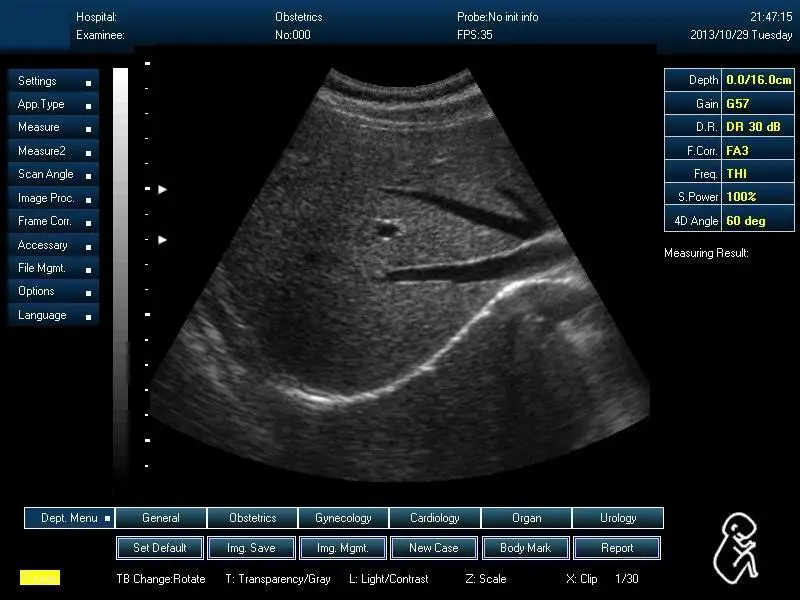The image size is (800, 600).
Task: Click the lower focus marker arrow
Action: (162, 239)
